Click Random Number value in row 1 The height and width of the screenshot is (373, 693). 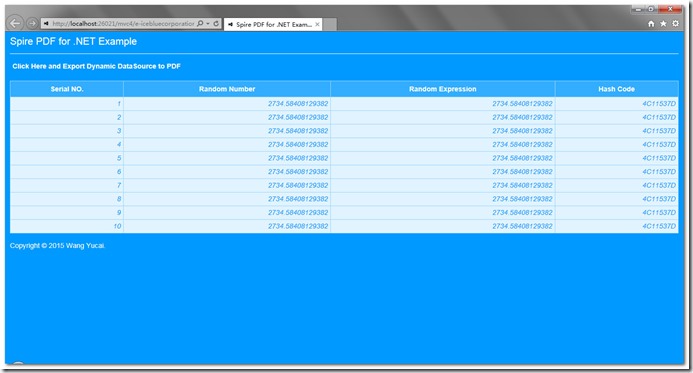coord(298,104)
